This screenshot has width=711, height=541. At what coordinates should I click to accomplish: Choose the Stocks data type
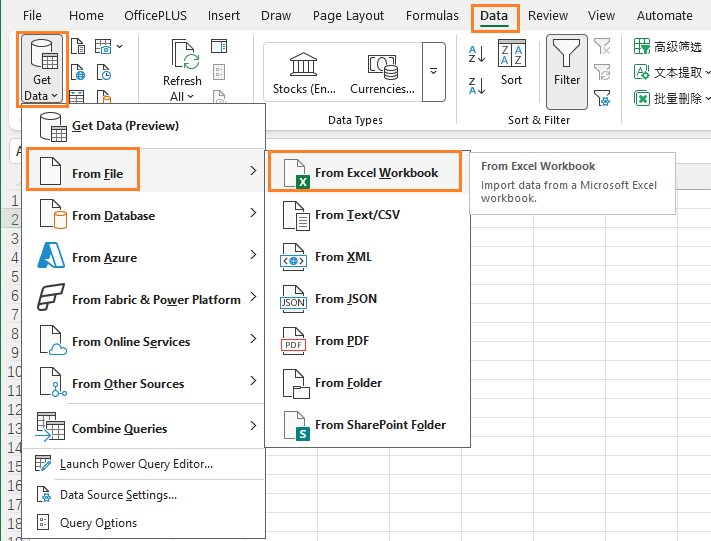tap(304, 73)
